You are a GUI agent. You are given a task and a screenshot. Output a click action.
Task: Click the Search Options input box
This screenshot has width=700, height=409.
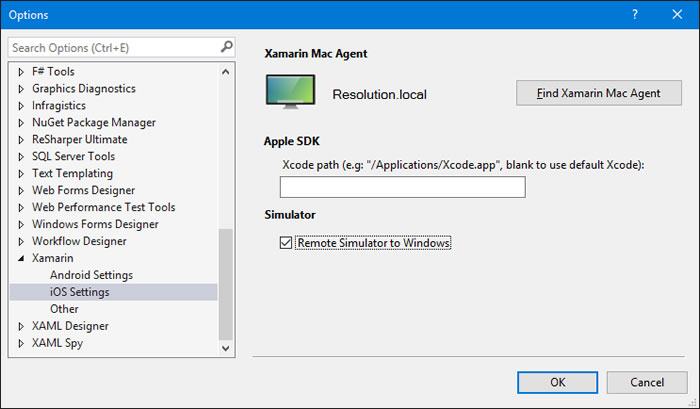point(115,47)
